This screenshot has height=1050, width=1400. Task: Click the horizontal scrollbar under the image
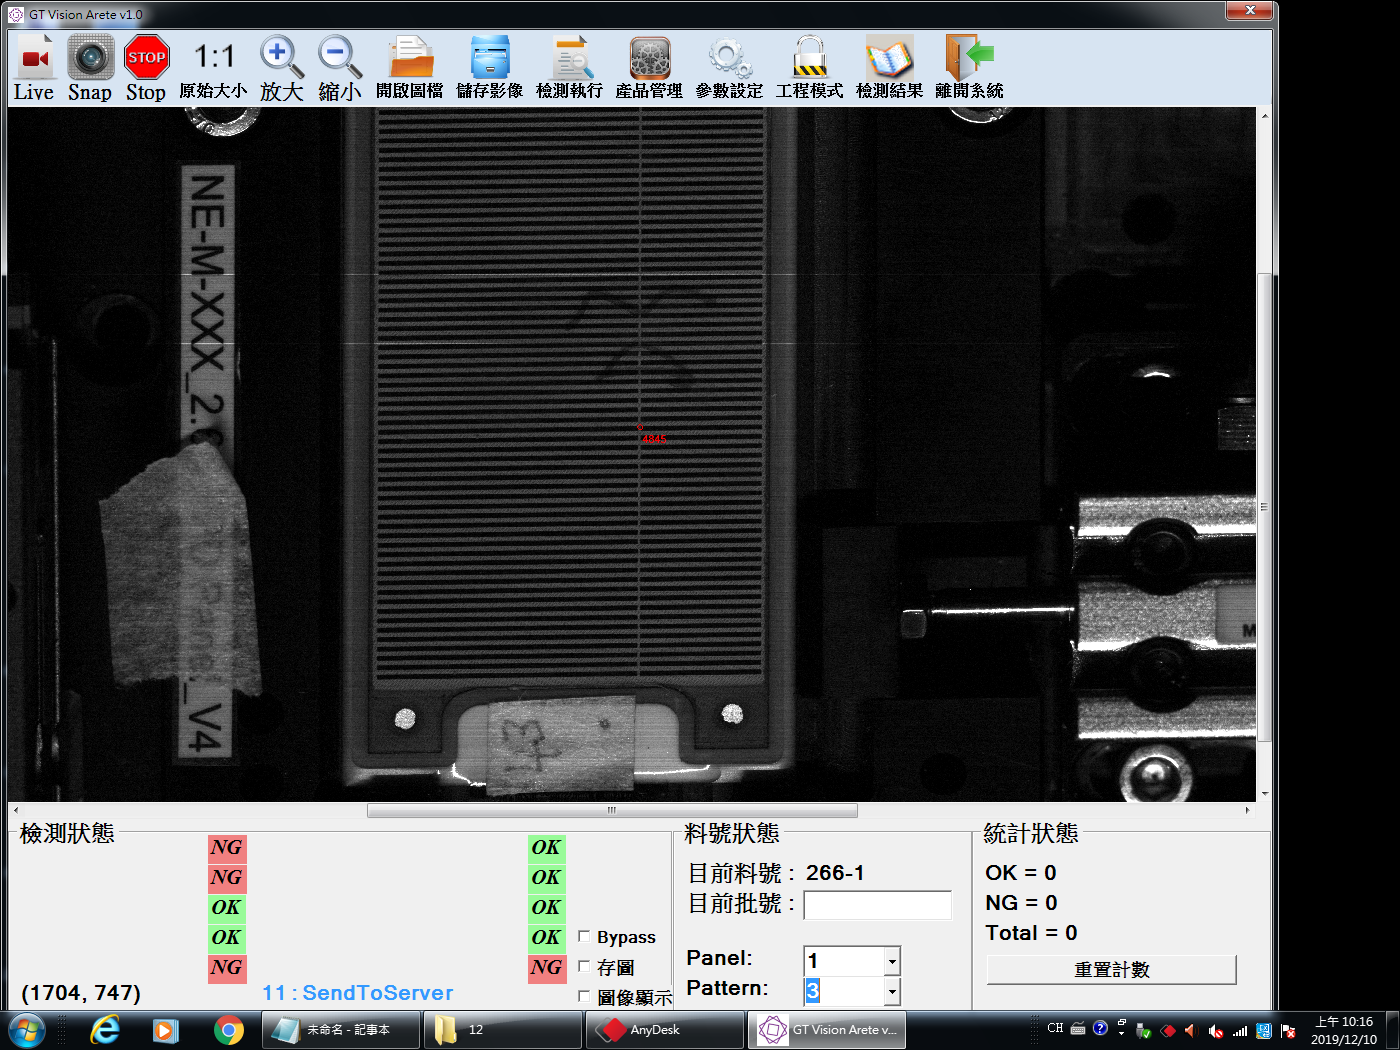click(611, 810)
